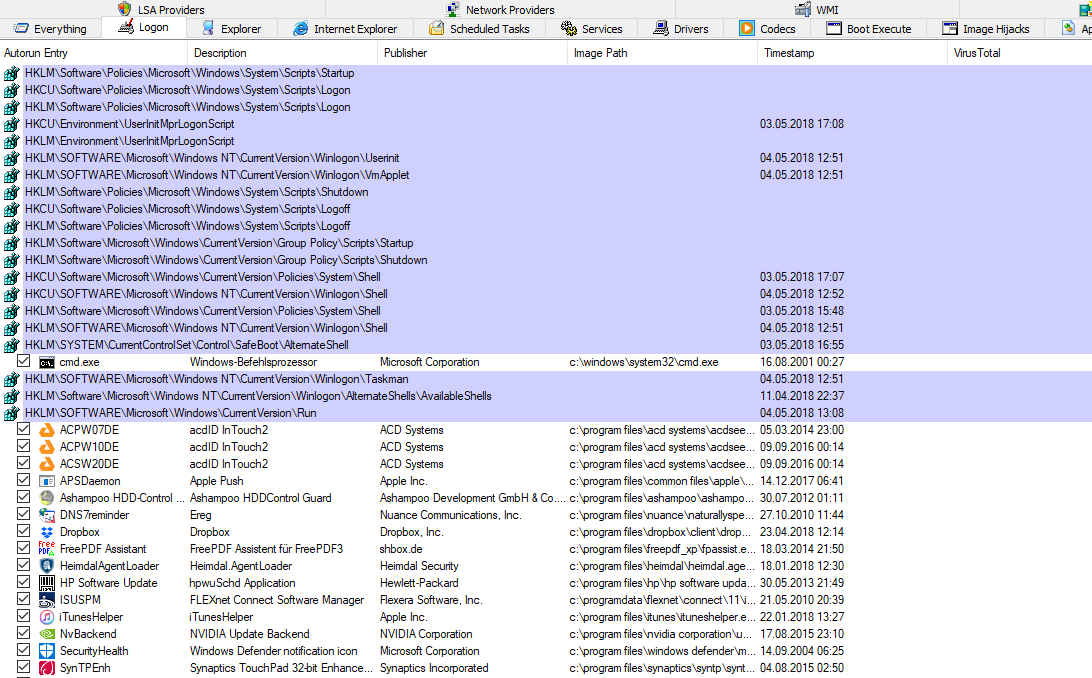
Task: Click the ISUSPM icon
Action: click(x=47, y=600)
